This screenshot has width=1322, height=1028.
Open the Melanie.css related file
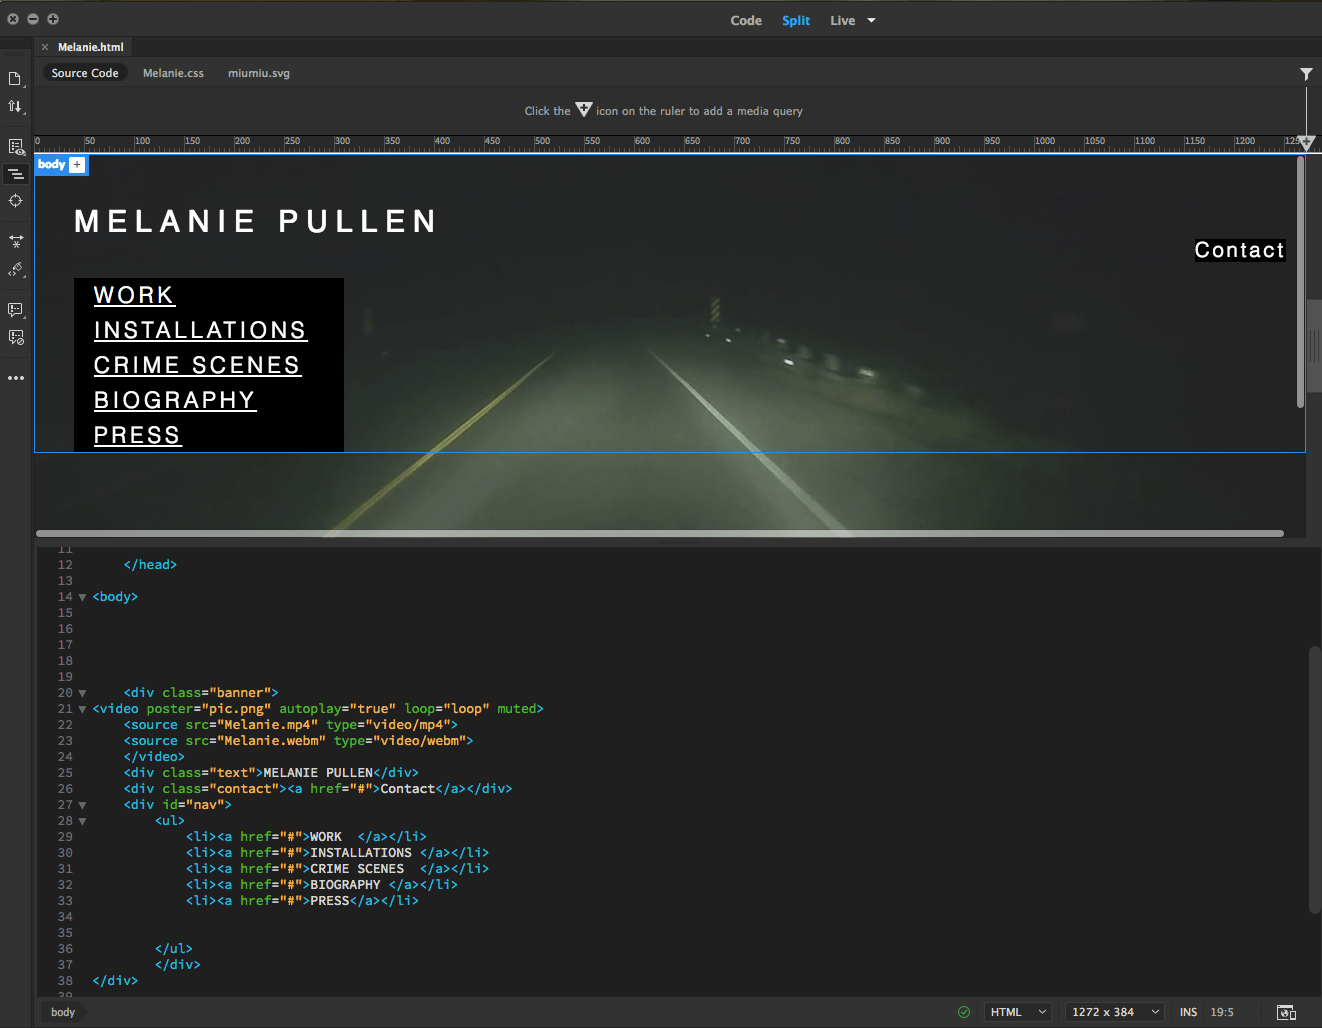click(173, 73)
